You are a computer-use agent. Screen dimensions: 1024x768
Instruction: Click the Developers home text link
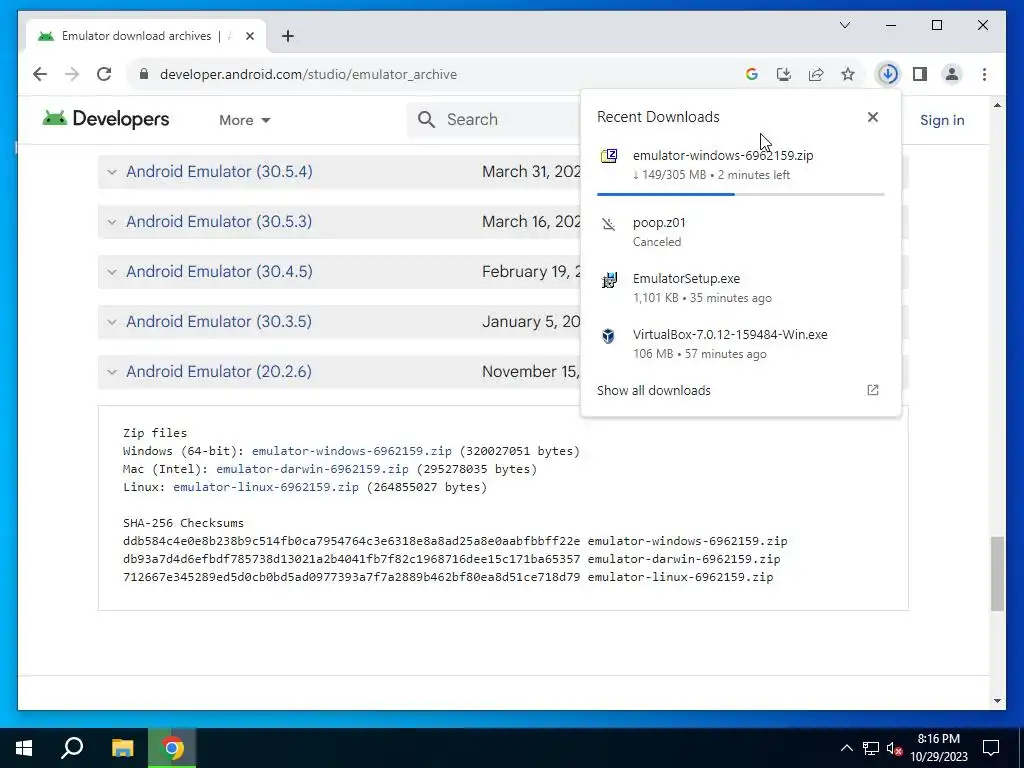click(121, 119)
